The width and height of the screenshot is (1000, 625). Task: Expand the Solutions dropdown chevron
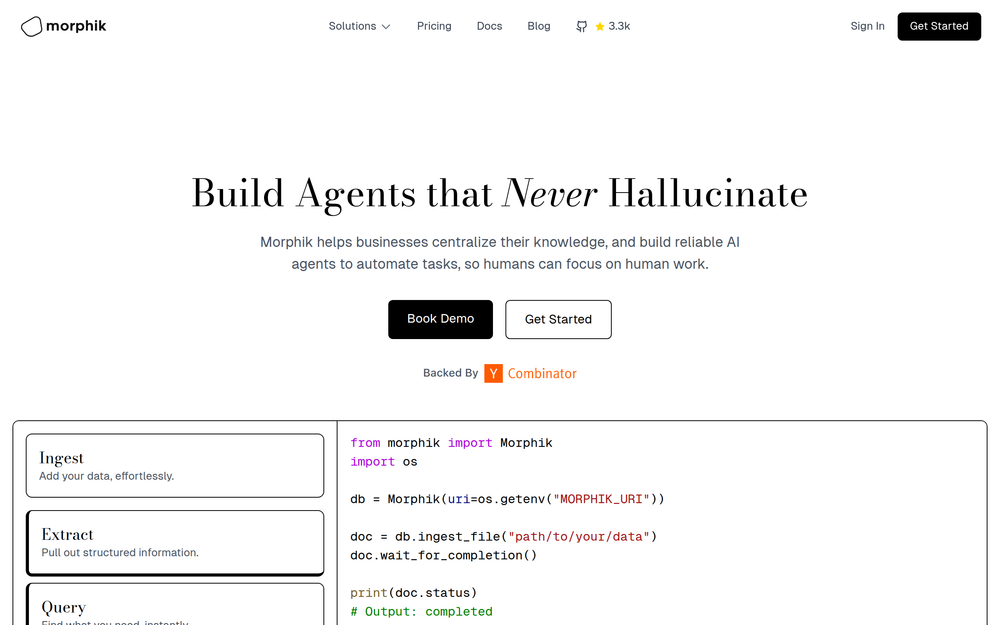point(386,27)
